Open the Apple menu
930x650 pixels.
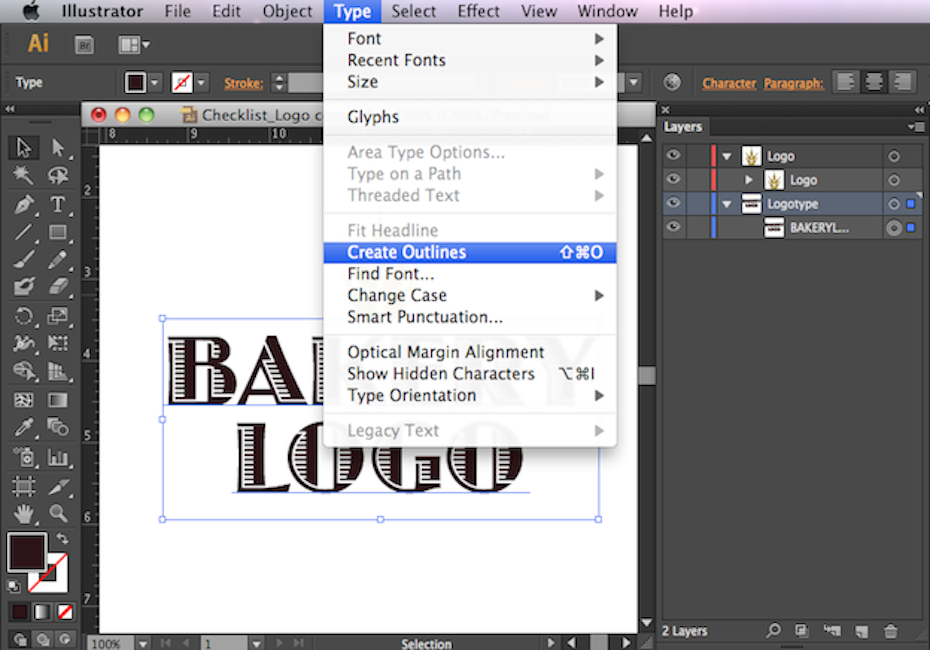[31, 12]
